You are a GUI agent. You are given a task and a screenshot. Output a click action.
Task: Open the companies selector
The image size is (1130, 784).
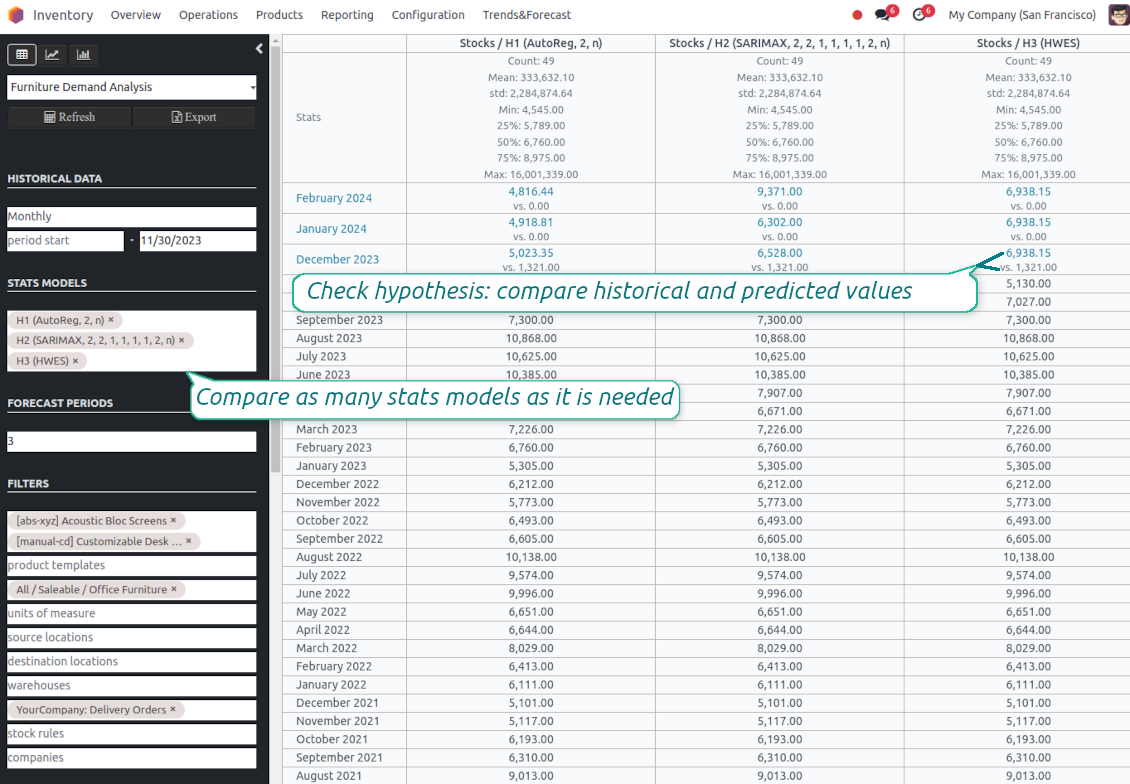click(132, 757)
